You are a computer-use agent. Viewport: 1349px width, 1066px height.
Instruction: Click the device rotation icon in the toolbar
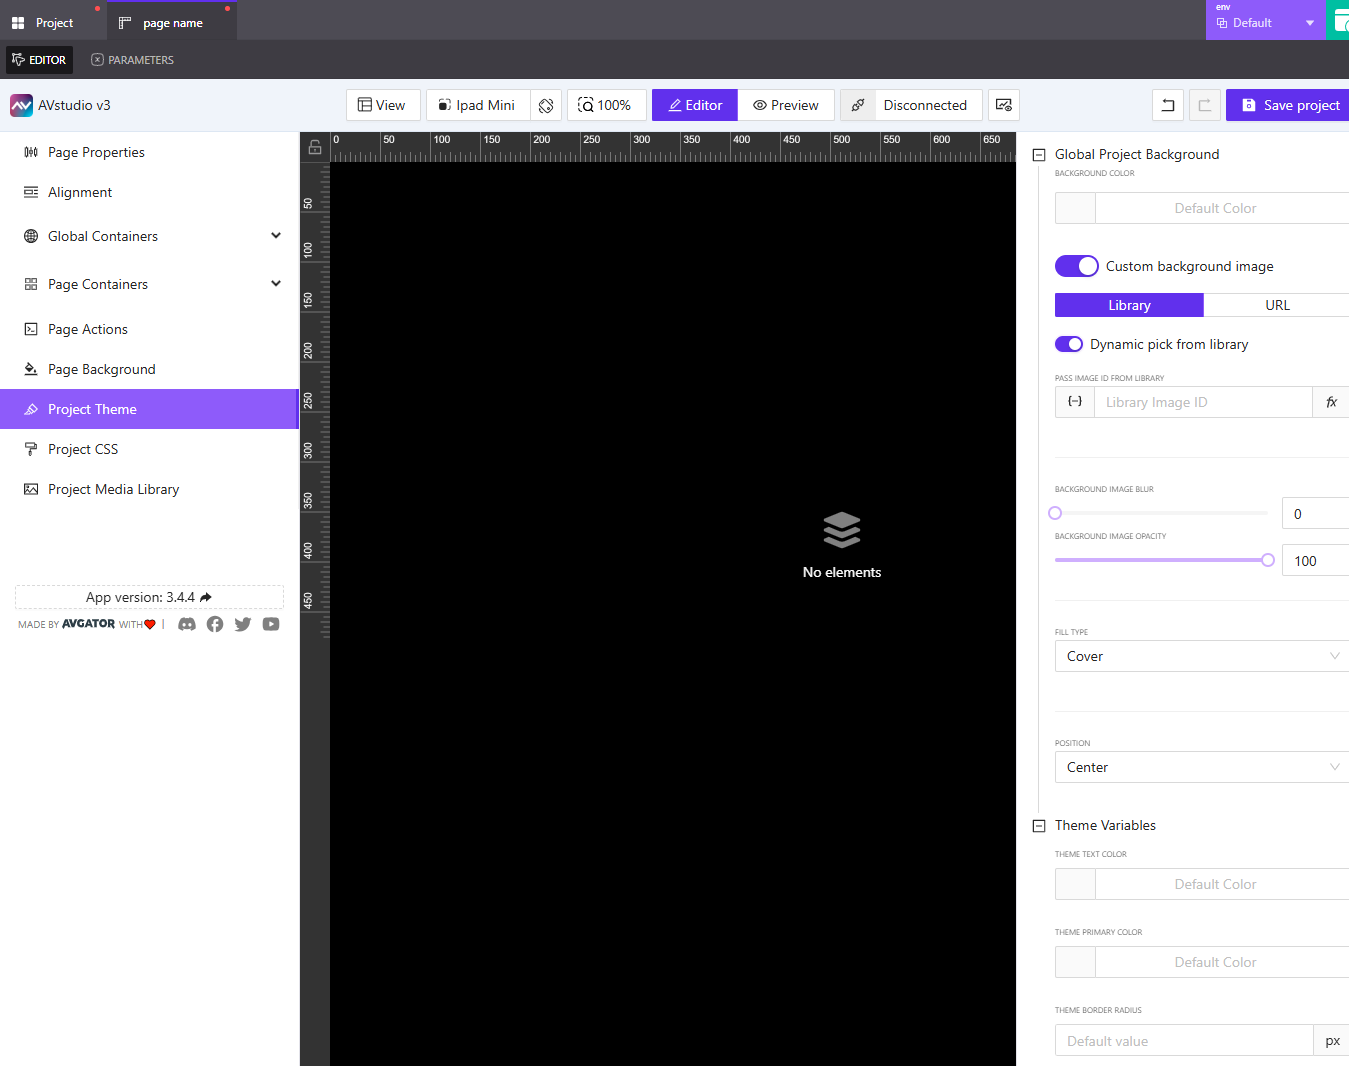coord(546,105)
